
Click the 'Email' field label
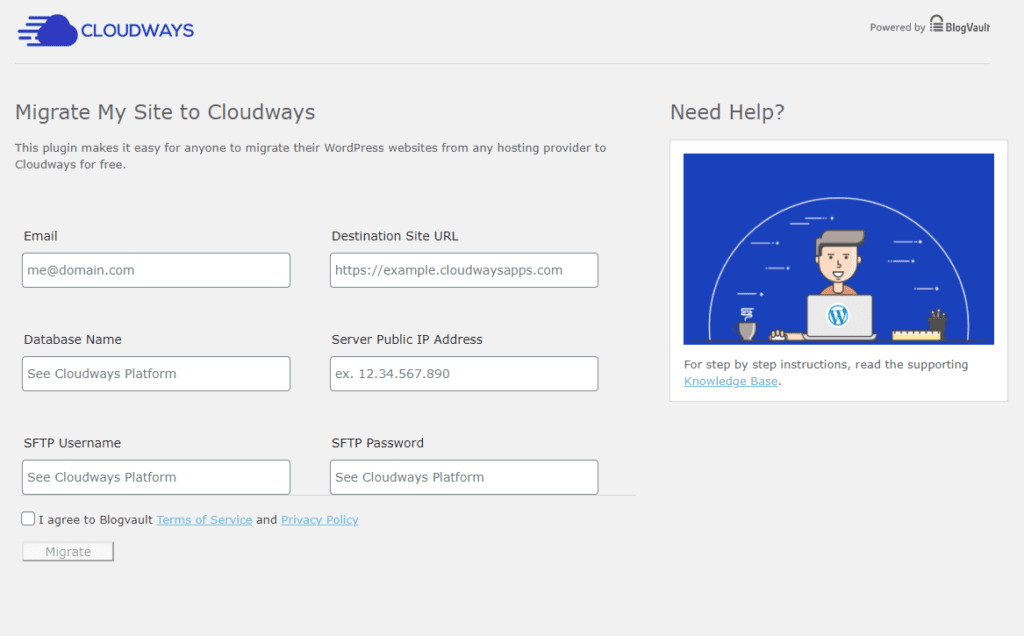click(x=40, y=236)
